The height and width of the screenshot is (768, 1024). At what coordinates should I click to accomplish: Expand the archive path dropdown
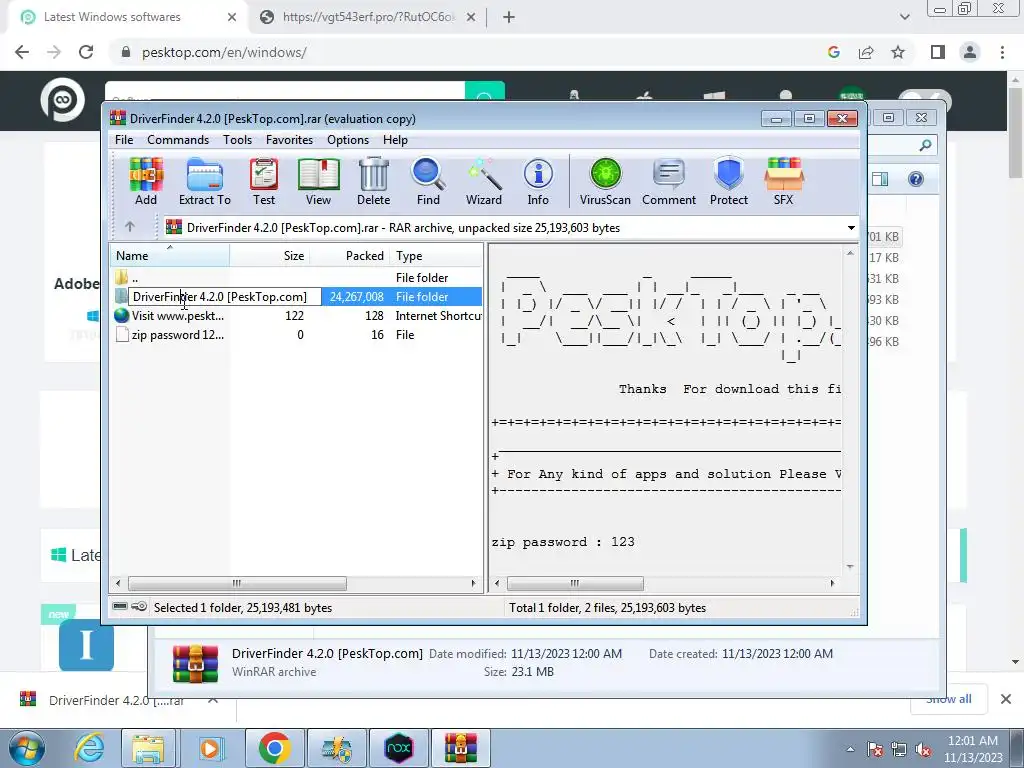point(851,227)
